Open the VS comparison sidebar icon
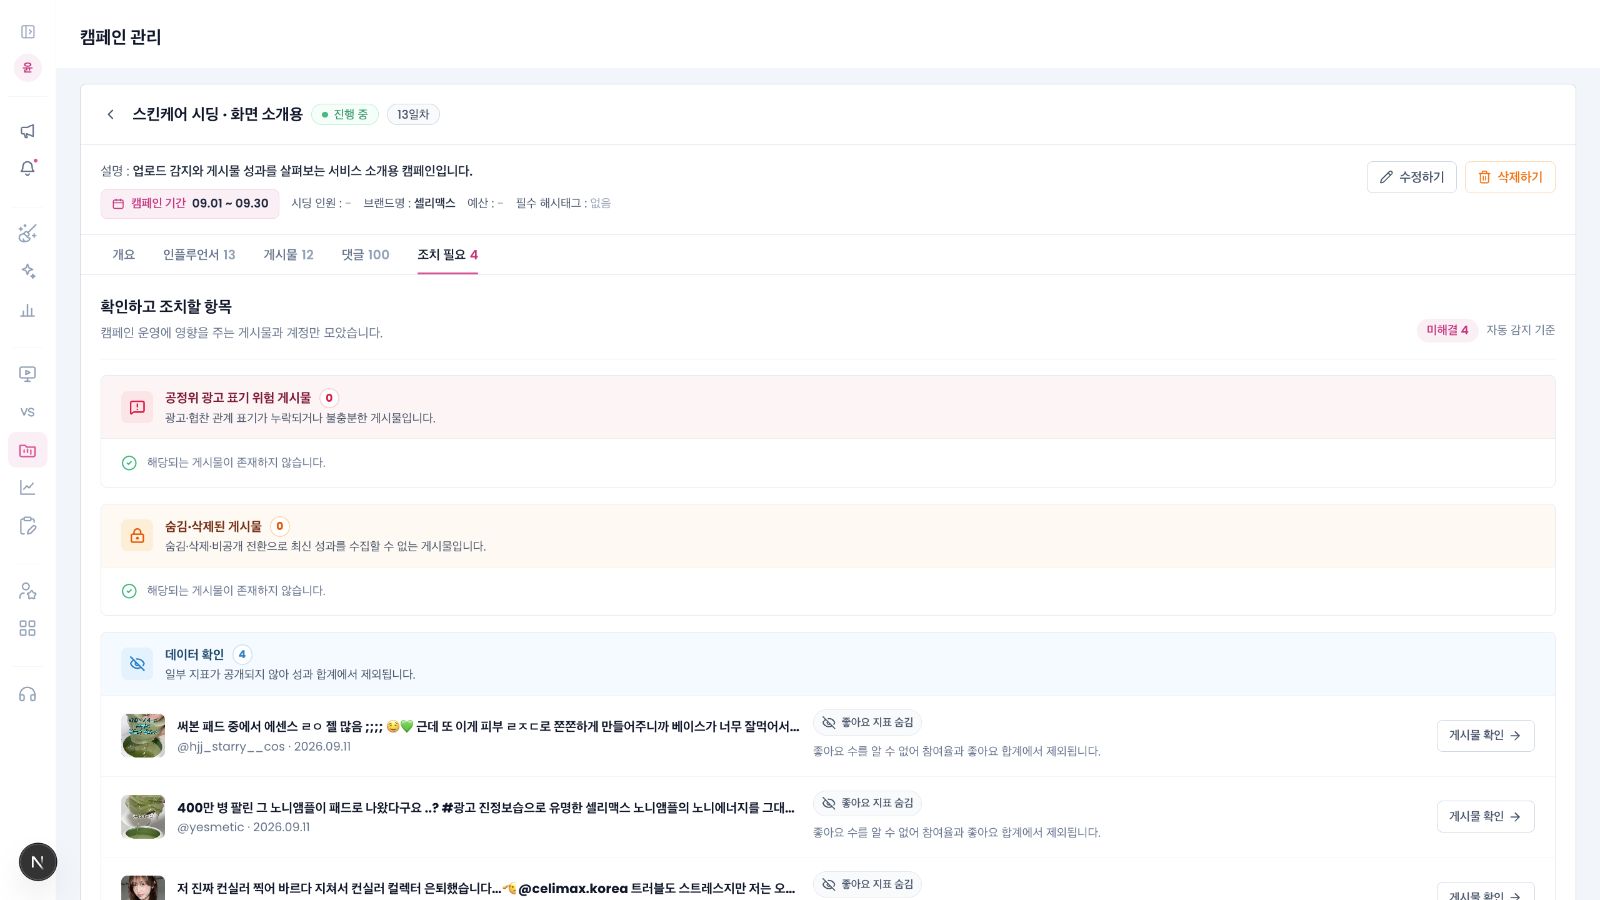Viewport: 1600px width, 900px height. click(28, 412)
